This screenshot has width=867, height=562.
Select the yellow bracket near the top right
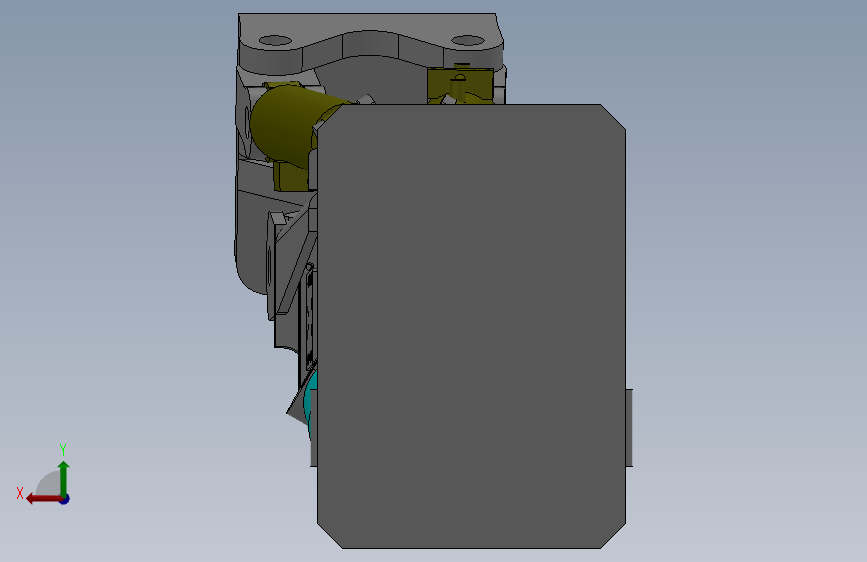point(460,85)
